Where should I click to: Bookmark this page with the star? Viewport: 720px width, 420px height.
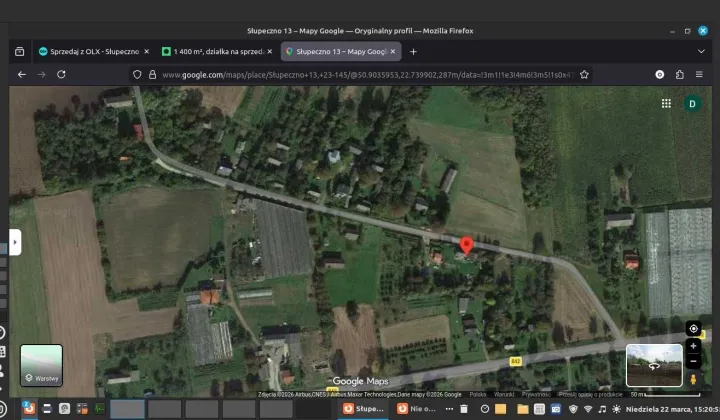pos(584,74)
